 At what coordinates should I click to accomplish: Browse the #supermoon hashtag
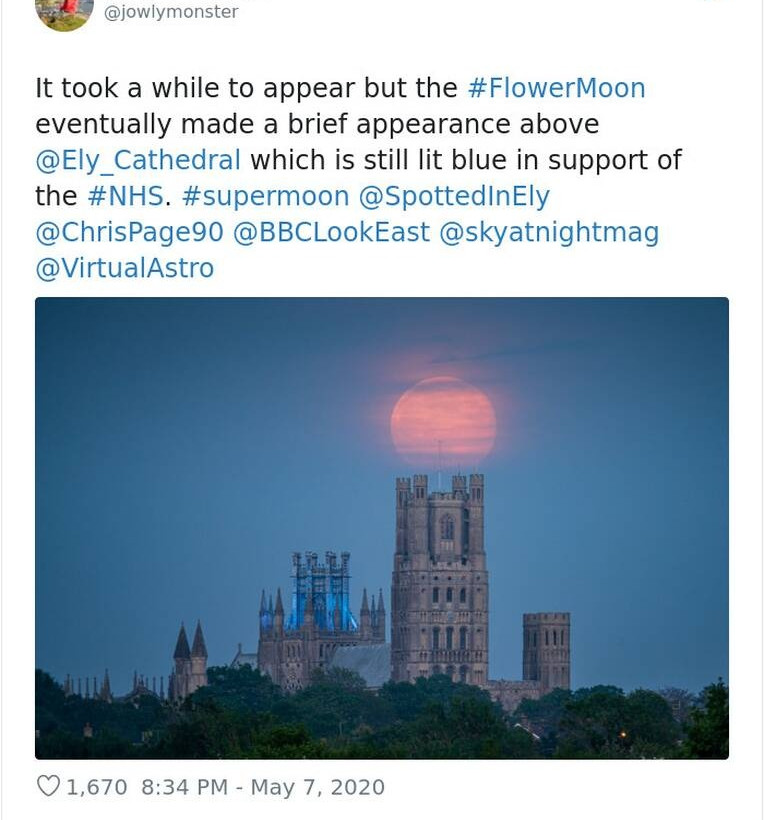click(x=265, y=196)
